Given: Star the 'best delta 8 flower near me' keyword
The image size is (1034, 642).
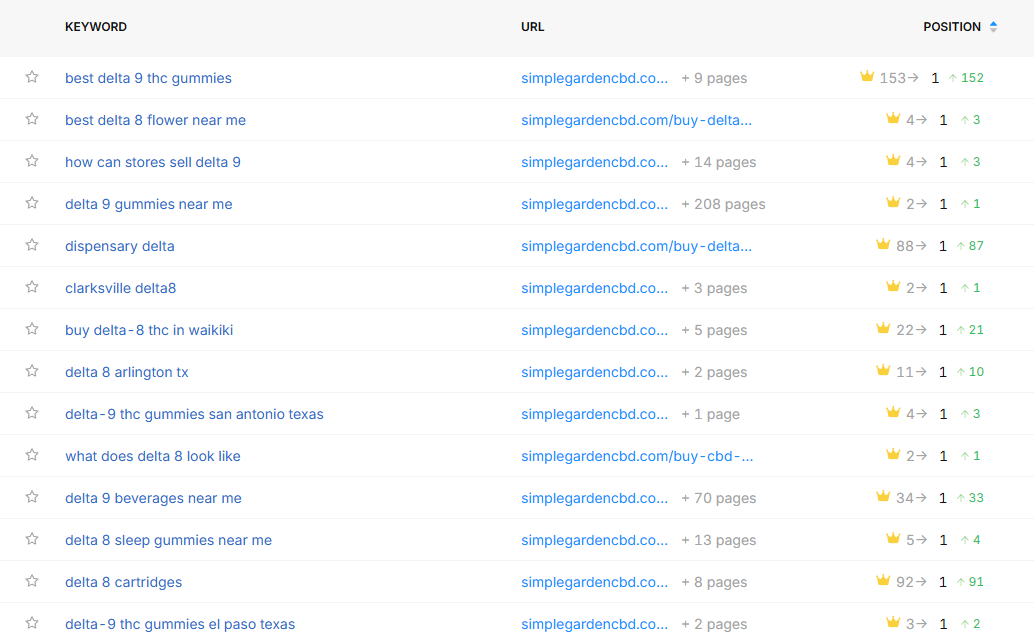Looking at the screenshot, I should pyautogui.click(x=32, y=119).
